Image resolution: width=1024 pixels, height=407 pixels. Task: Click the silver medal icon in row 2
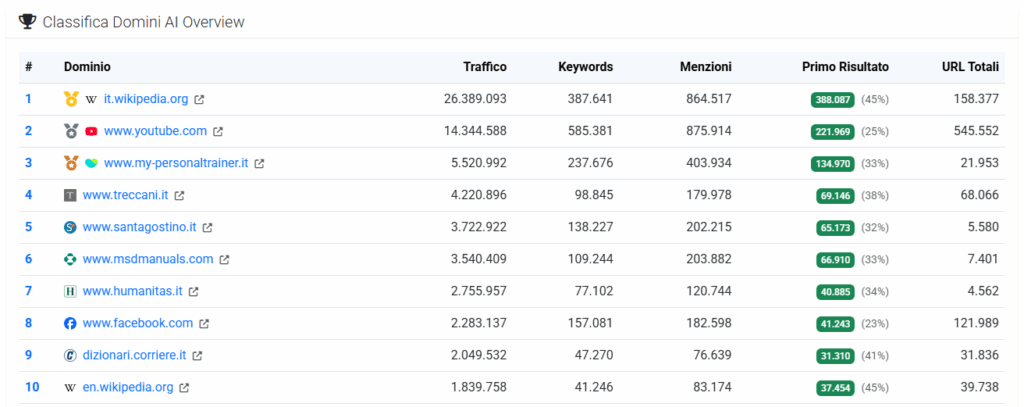(71, 131)
